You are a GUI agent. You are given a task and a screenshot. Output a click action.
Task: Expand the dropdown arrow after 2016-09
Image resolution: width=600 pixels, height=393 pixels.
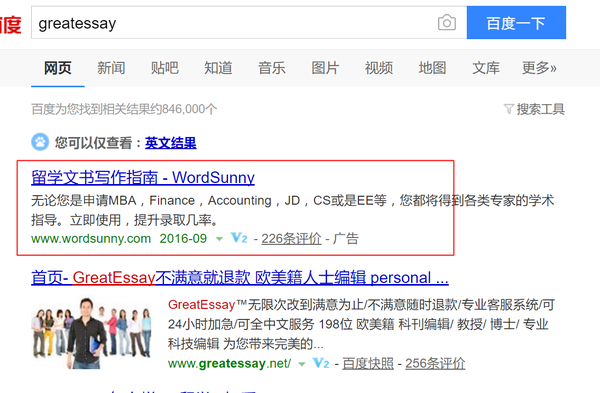point(219,239)
